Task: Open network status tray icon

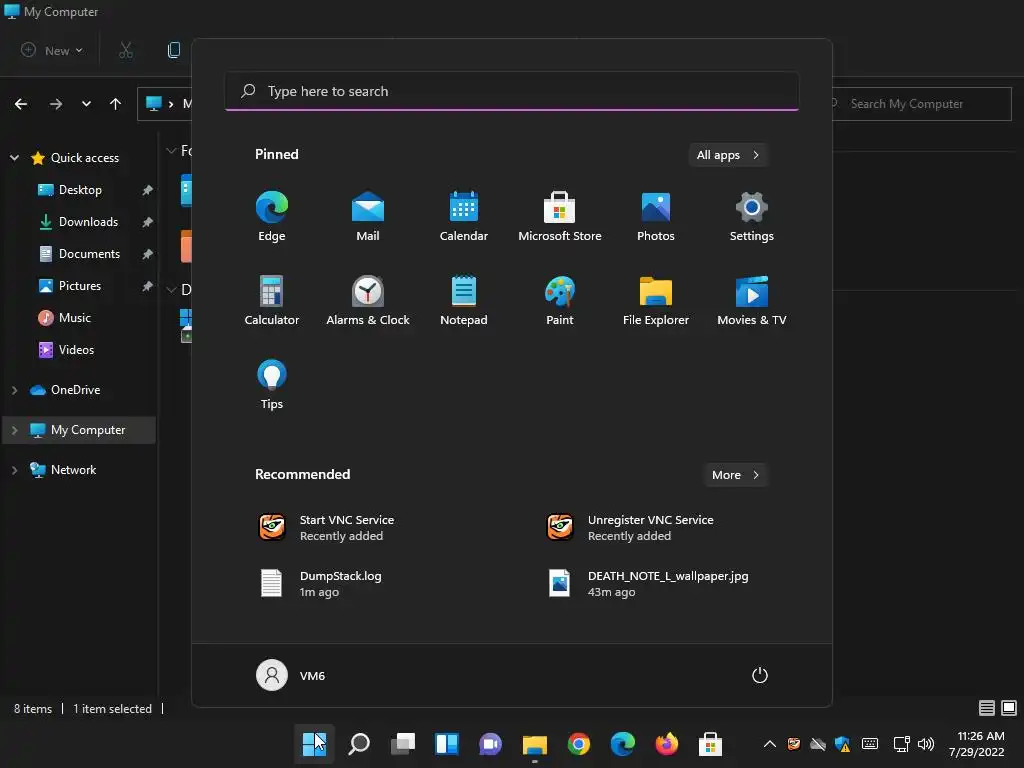Action: tap(901, 744)
